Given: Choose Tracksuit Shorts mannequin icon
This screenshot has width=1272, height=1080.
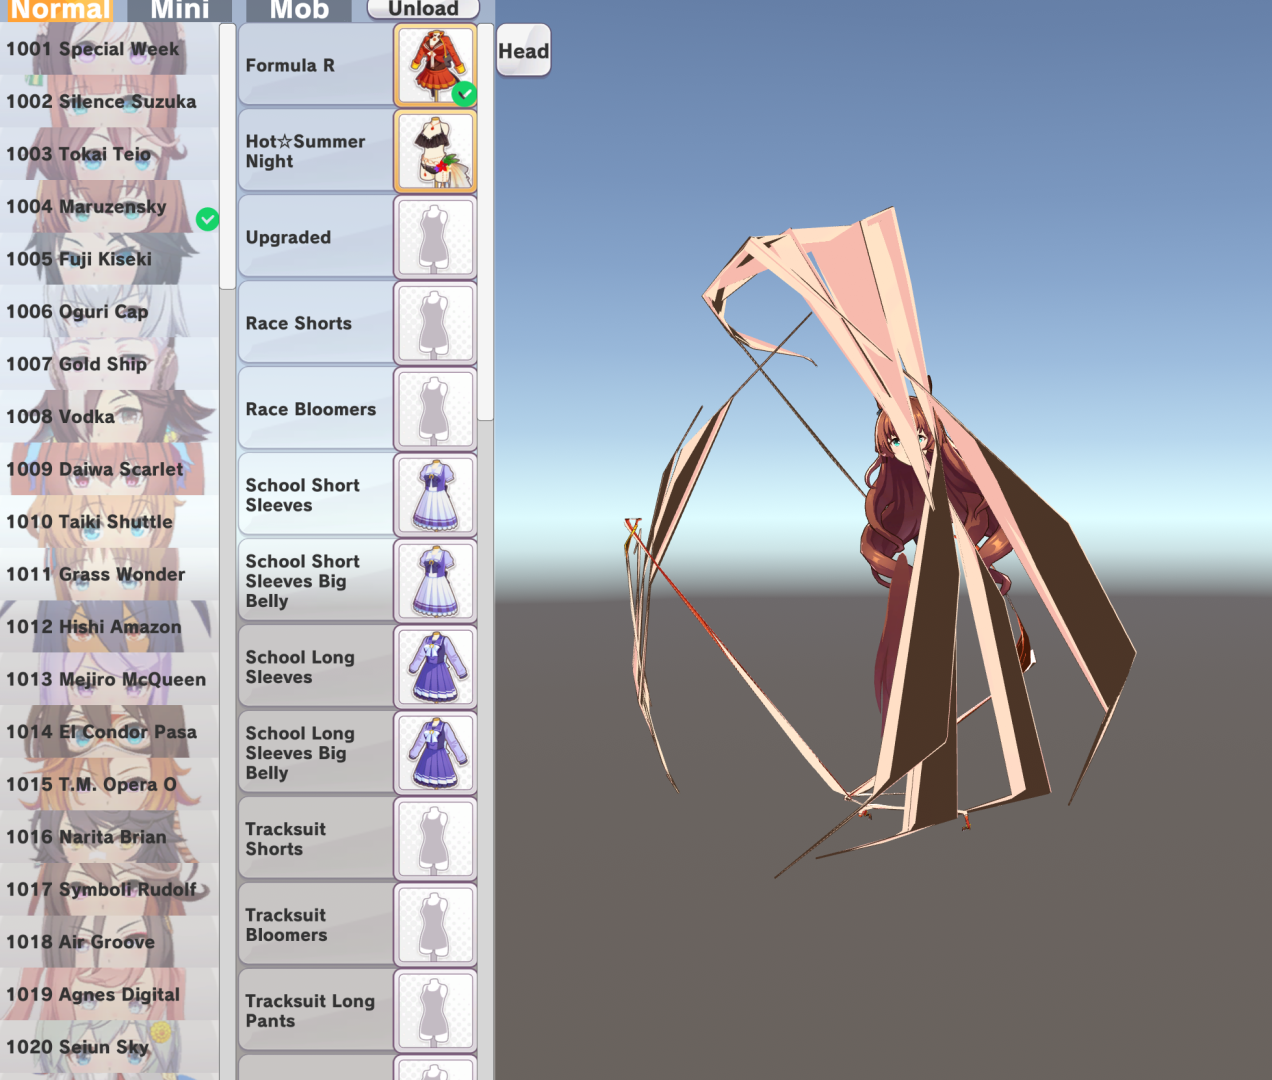Looking at the screenshot, I should (x=435, y=839).
